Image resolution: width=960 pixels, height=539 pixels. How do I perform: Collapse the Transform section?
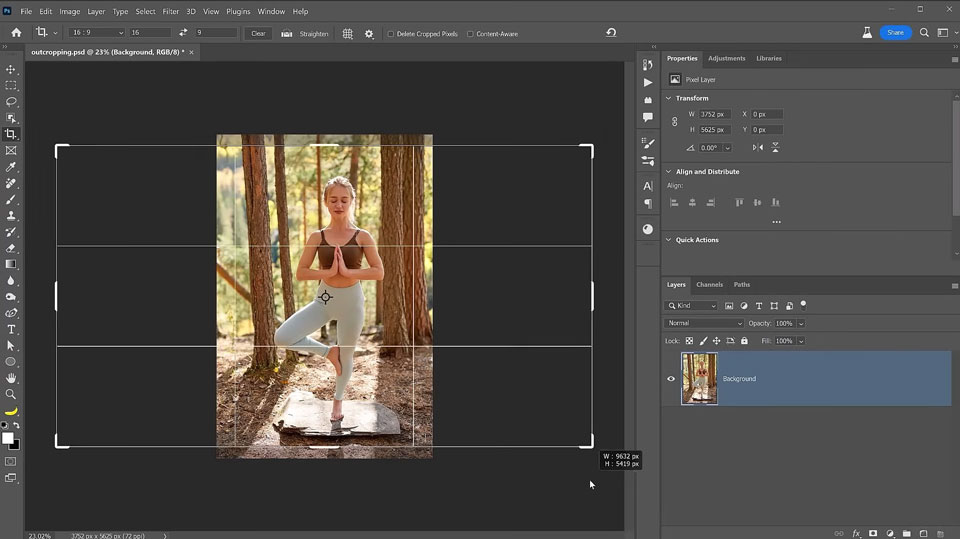tap(669, 98)
